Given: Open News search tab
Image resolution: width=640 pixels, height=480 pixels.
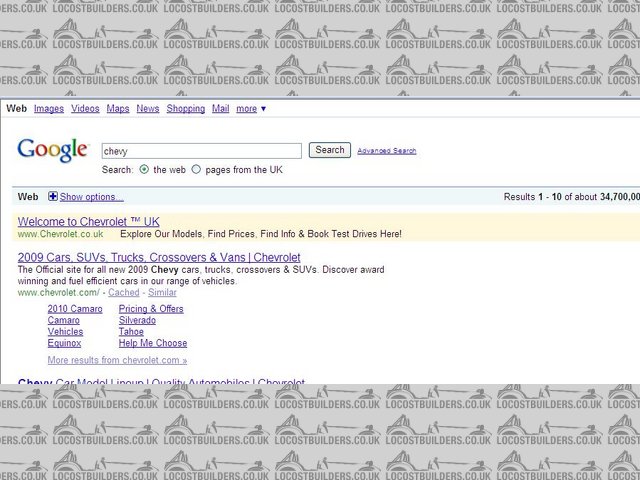Looking at the screenshot, I should click(148, 109).
